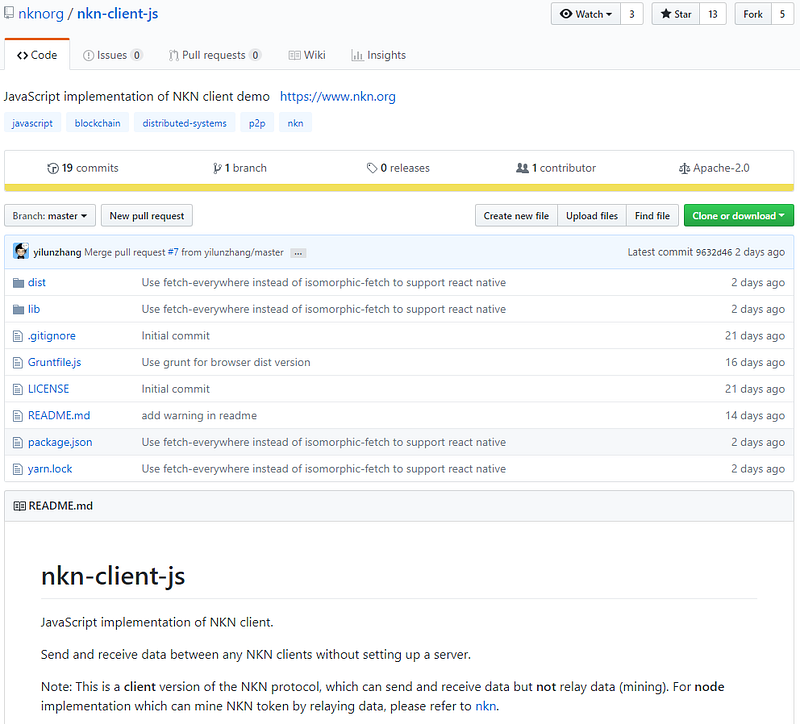800x724 pixels.
Task: Open the Pull requests tab
Action: tap(215, 55)
